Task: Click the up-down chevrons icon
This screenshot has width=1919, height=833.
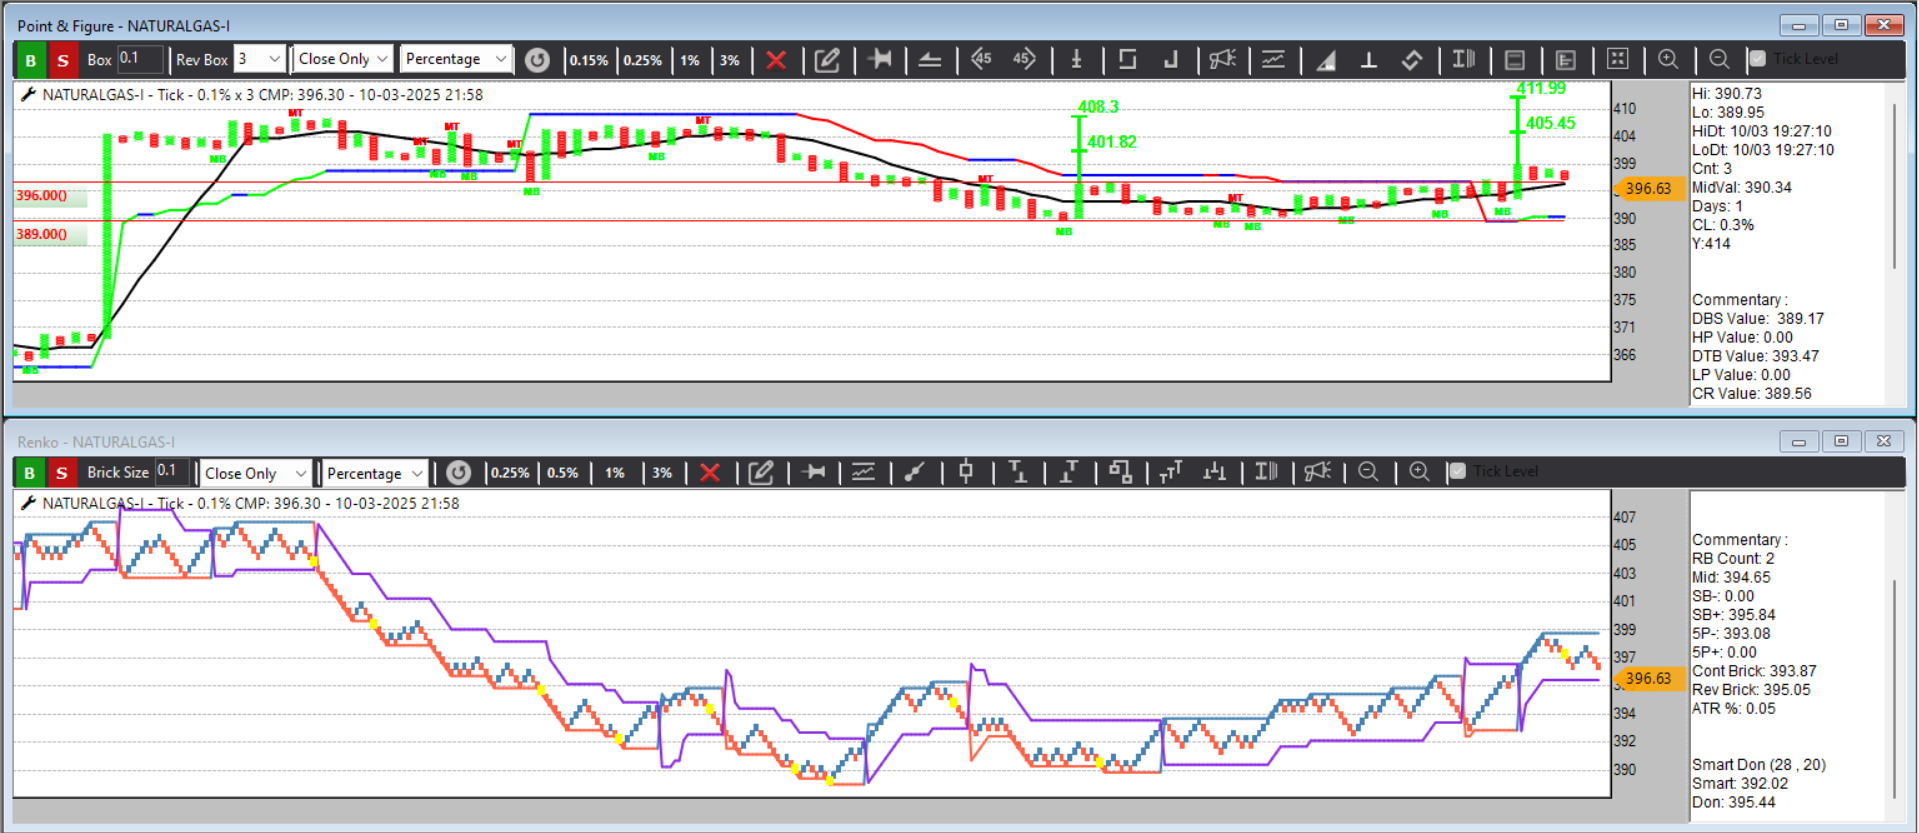Action: pyautogui.click(x=1412, y=60)
